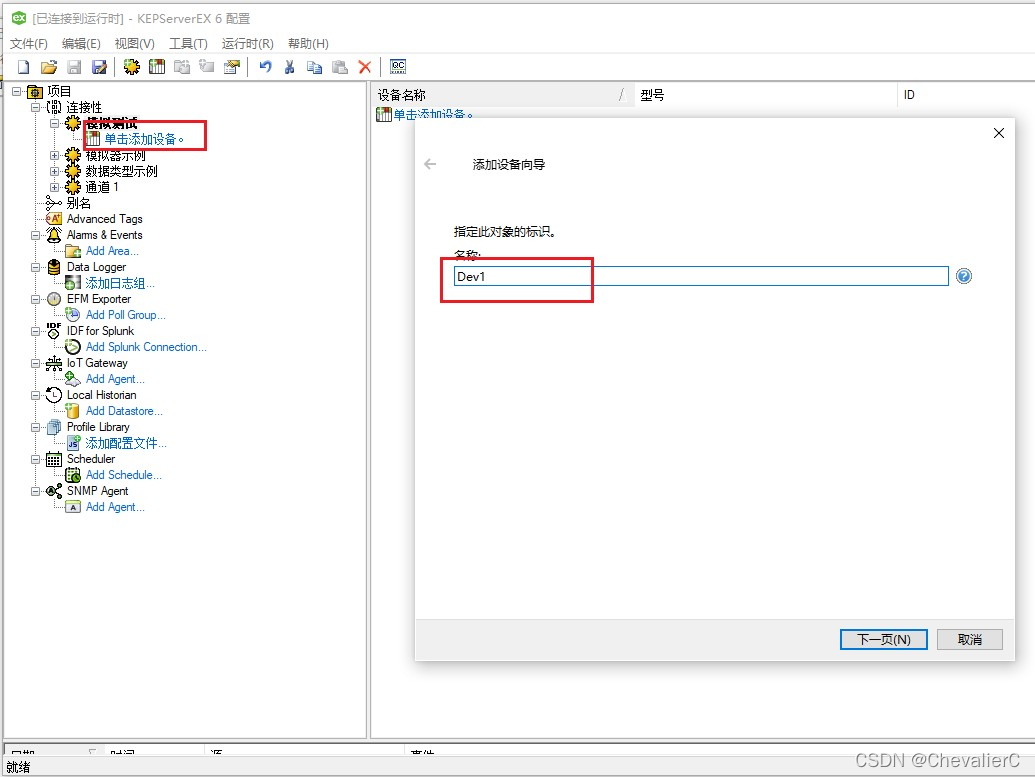Screen dimensions: 1035x777
Task: Click the 取消 button in wizard
Action: (x=970, y=639)
